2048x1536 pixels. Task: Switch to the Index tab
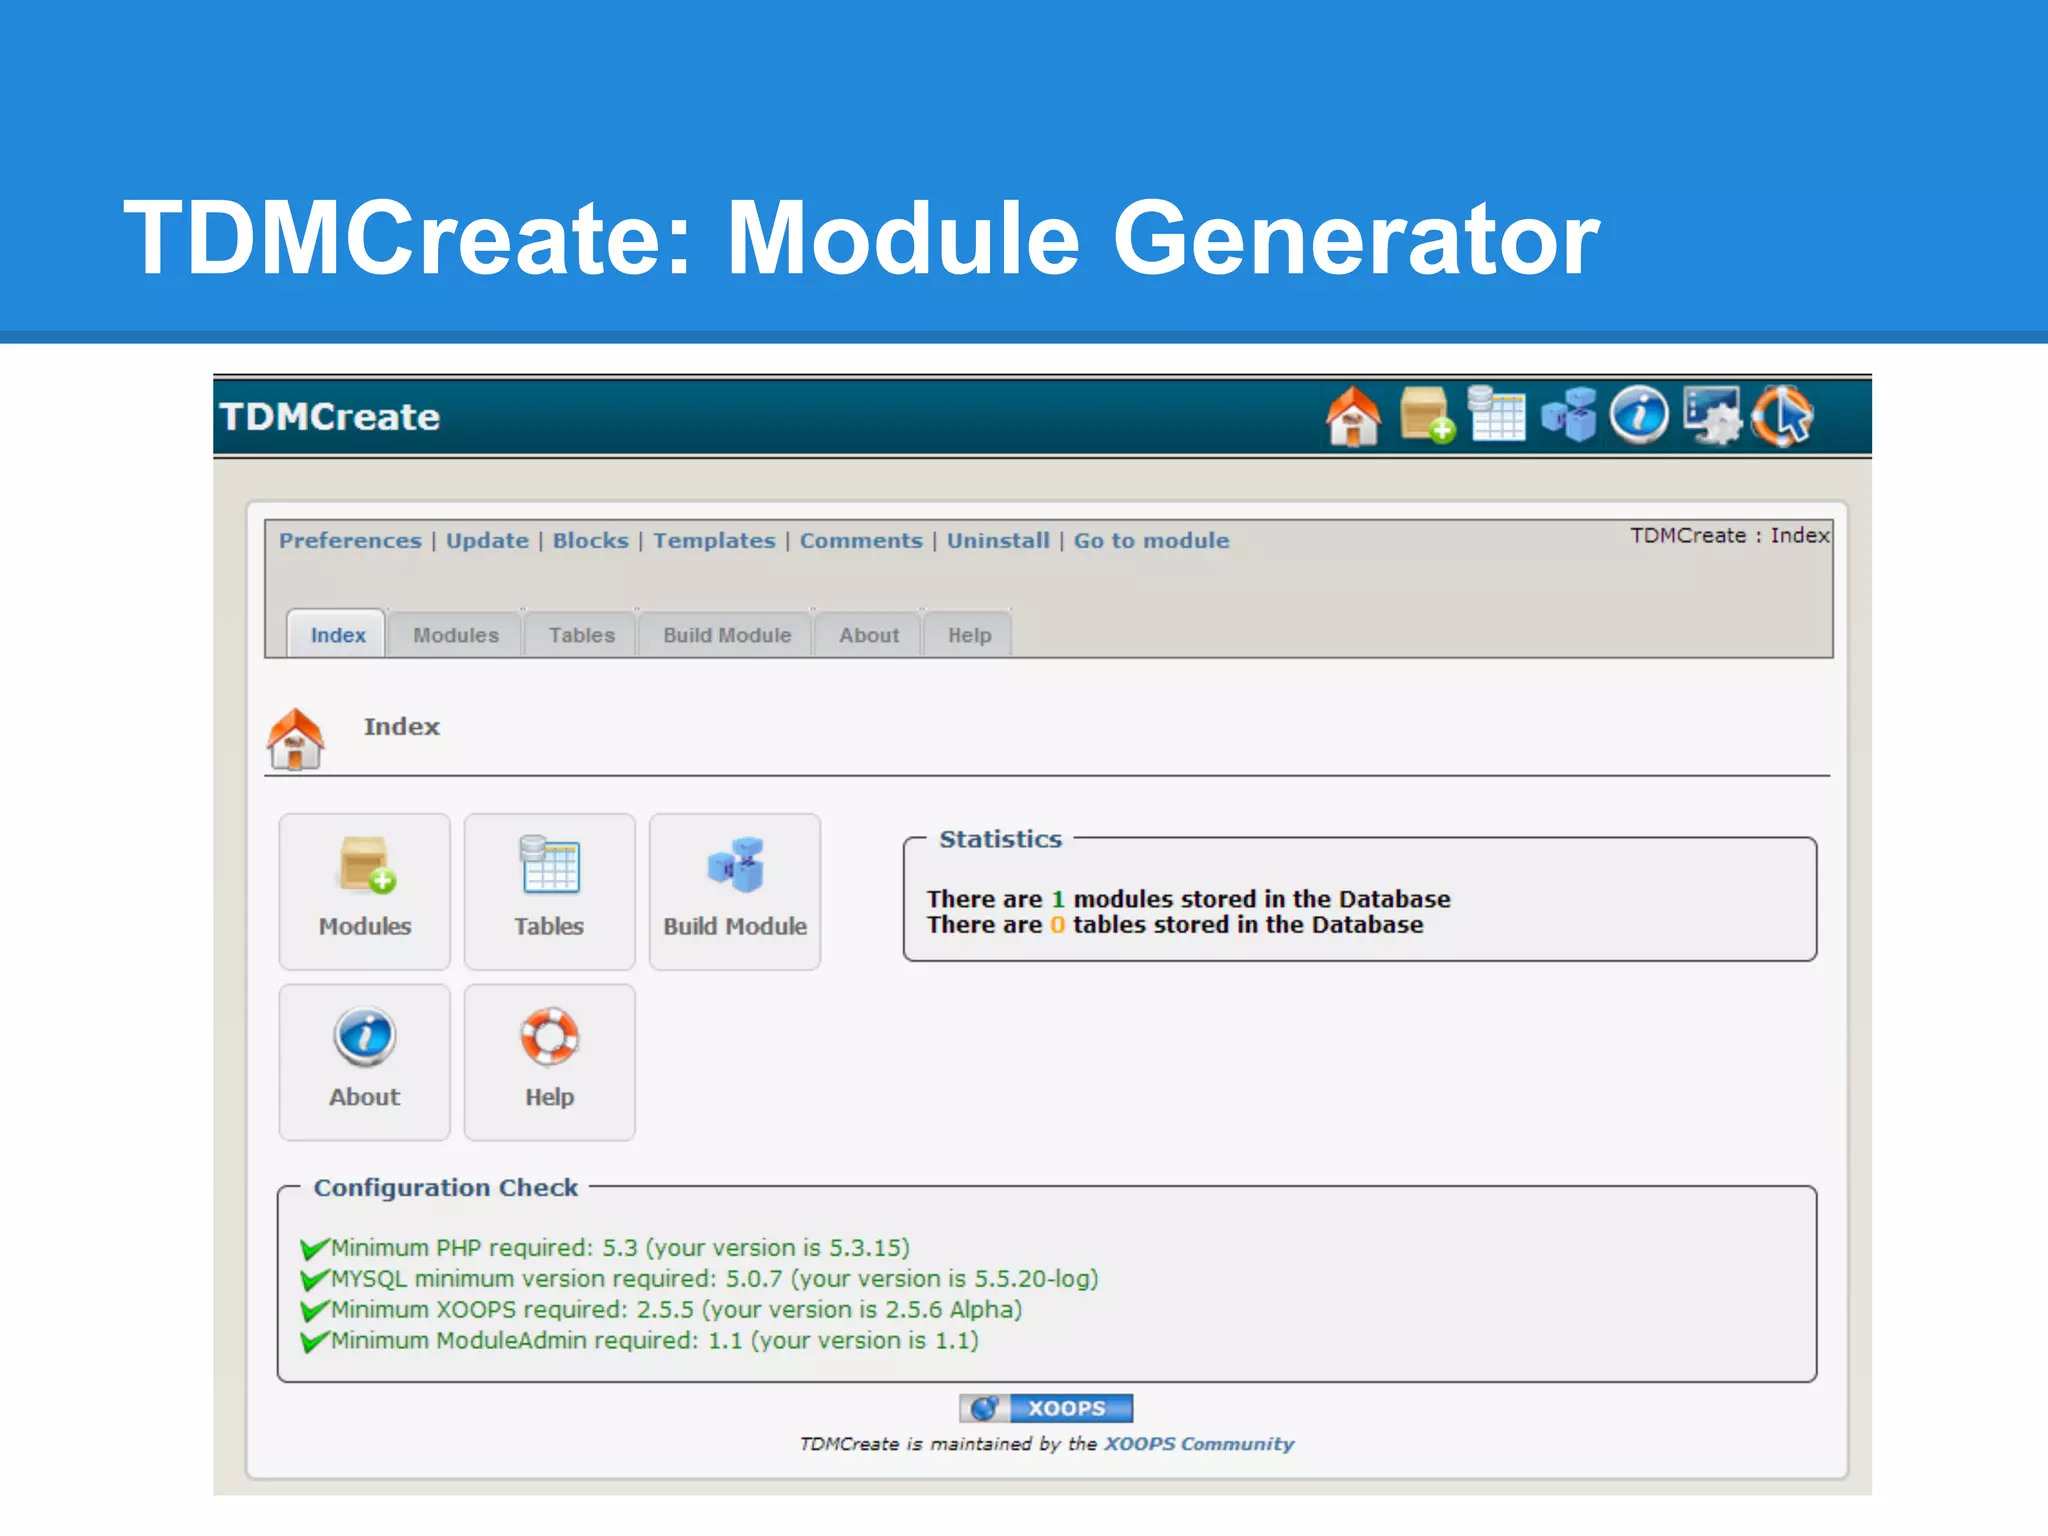[x=337, y=634]
